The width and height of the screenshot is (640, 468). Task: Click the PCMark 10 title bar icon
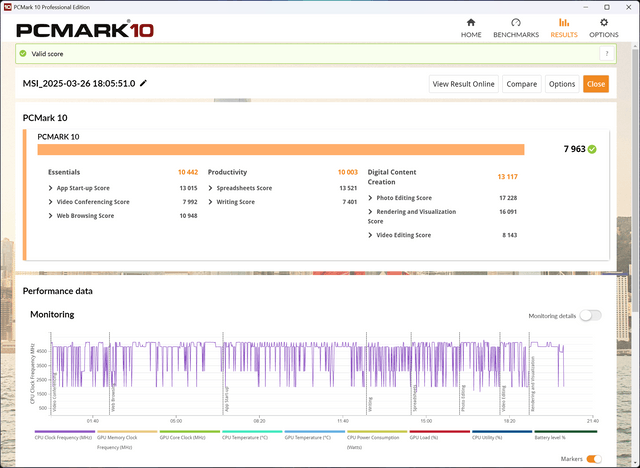click(x=7, y=7)
